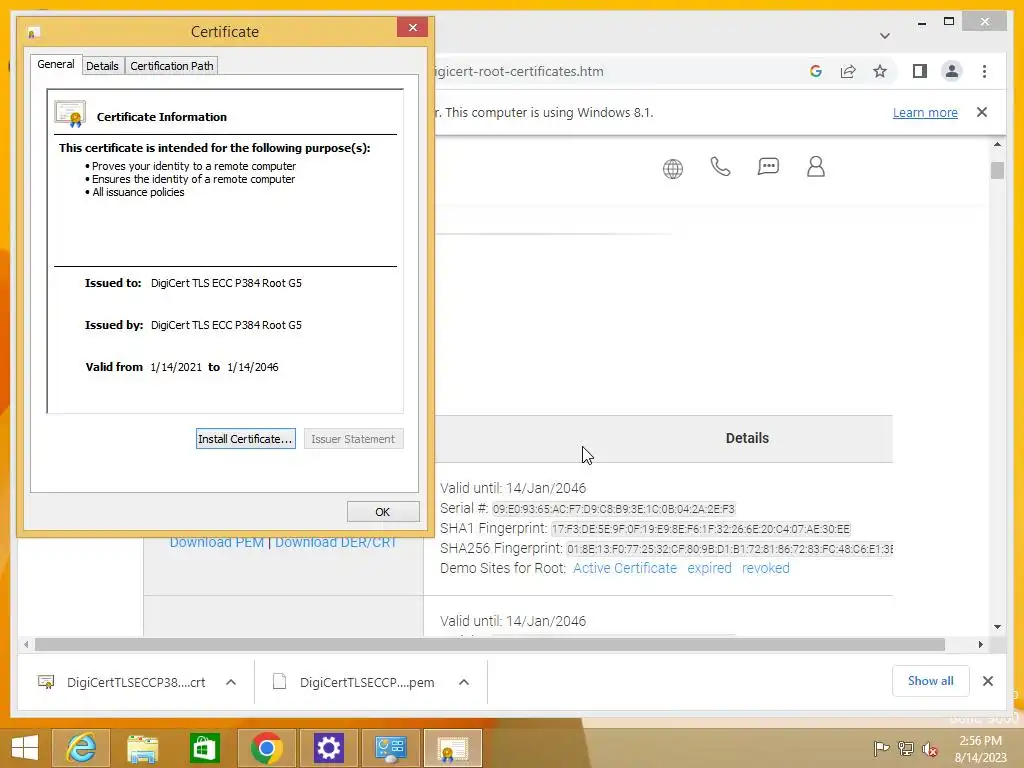The image size is (1024, 768).
Task: Open the DigiCertTLSECCP38....crt download
Action: point(136,682)
